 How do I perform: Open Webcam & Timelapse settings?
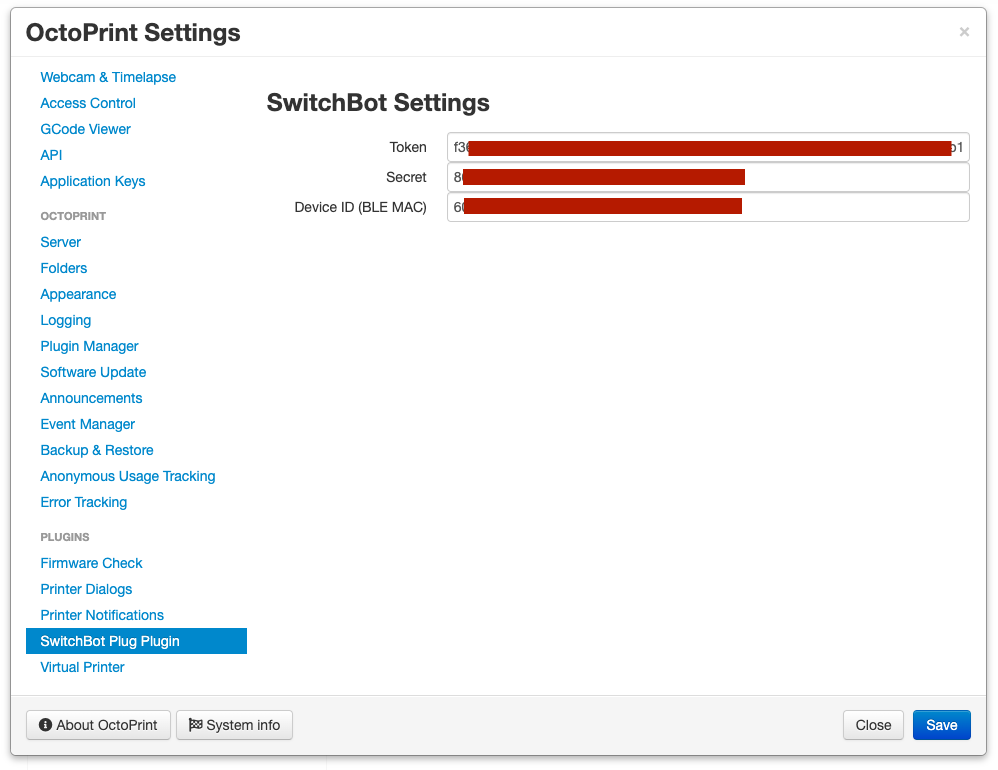coord(108,77)
